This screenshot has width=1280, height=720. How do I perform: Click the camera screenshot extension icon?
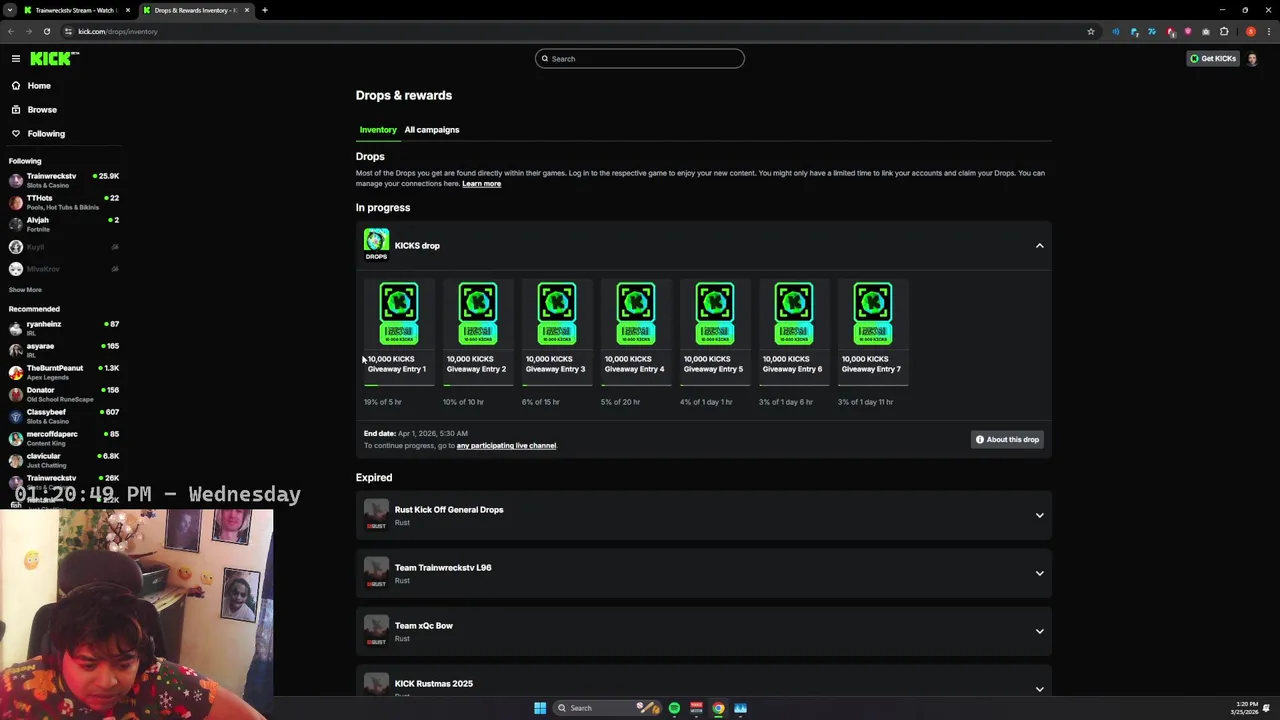tap(1205, 31)
